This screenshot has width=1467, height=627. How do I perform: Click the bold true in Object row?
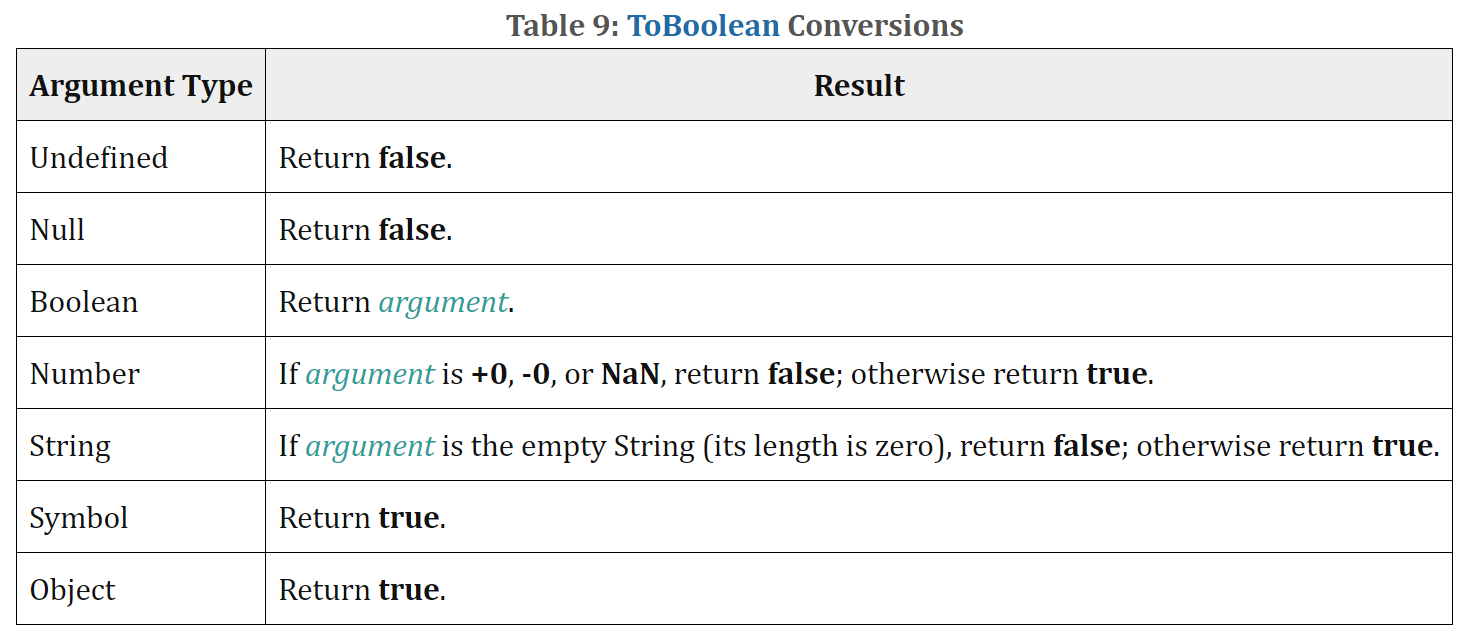408,590
